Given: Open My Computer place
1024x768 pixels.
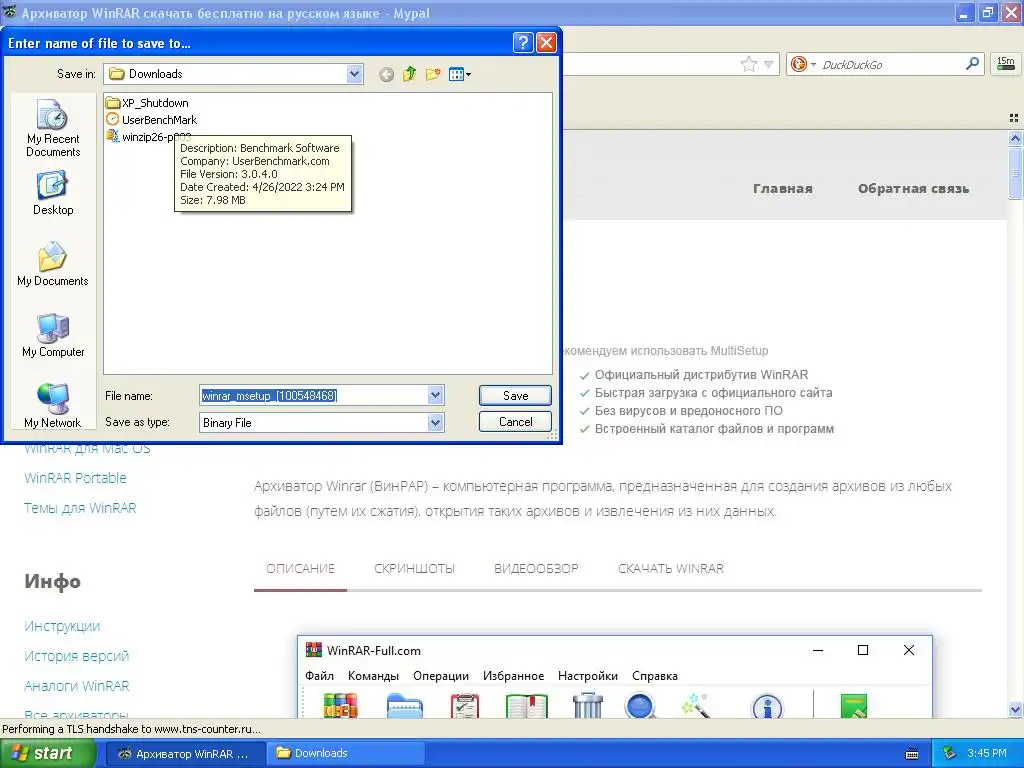Looking at the screenshot, I should 53,335.
